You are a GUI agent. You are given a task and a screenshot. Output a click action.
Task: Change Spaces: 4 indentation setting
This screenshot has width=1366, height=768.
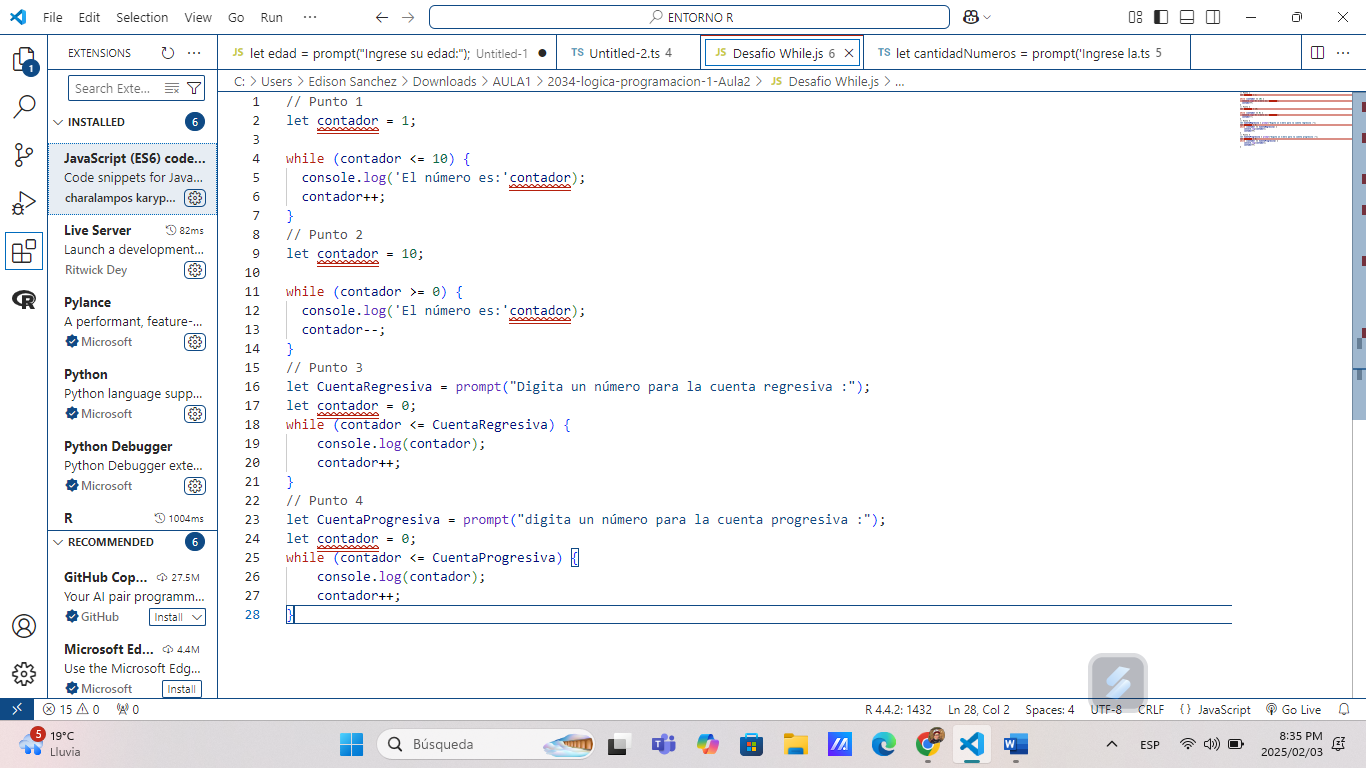tap(1050, 709)
